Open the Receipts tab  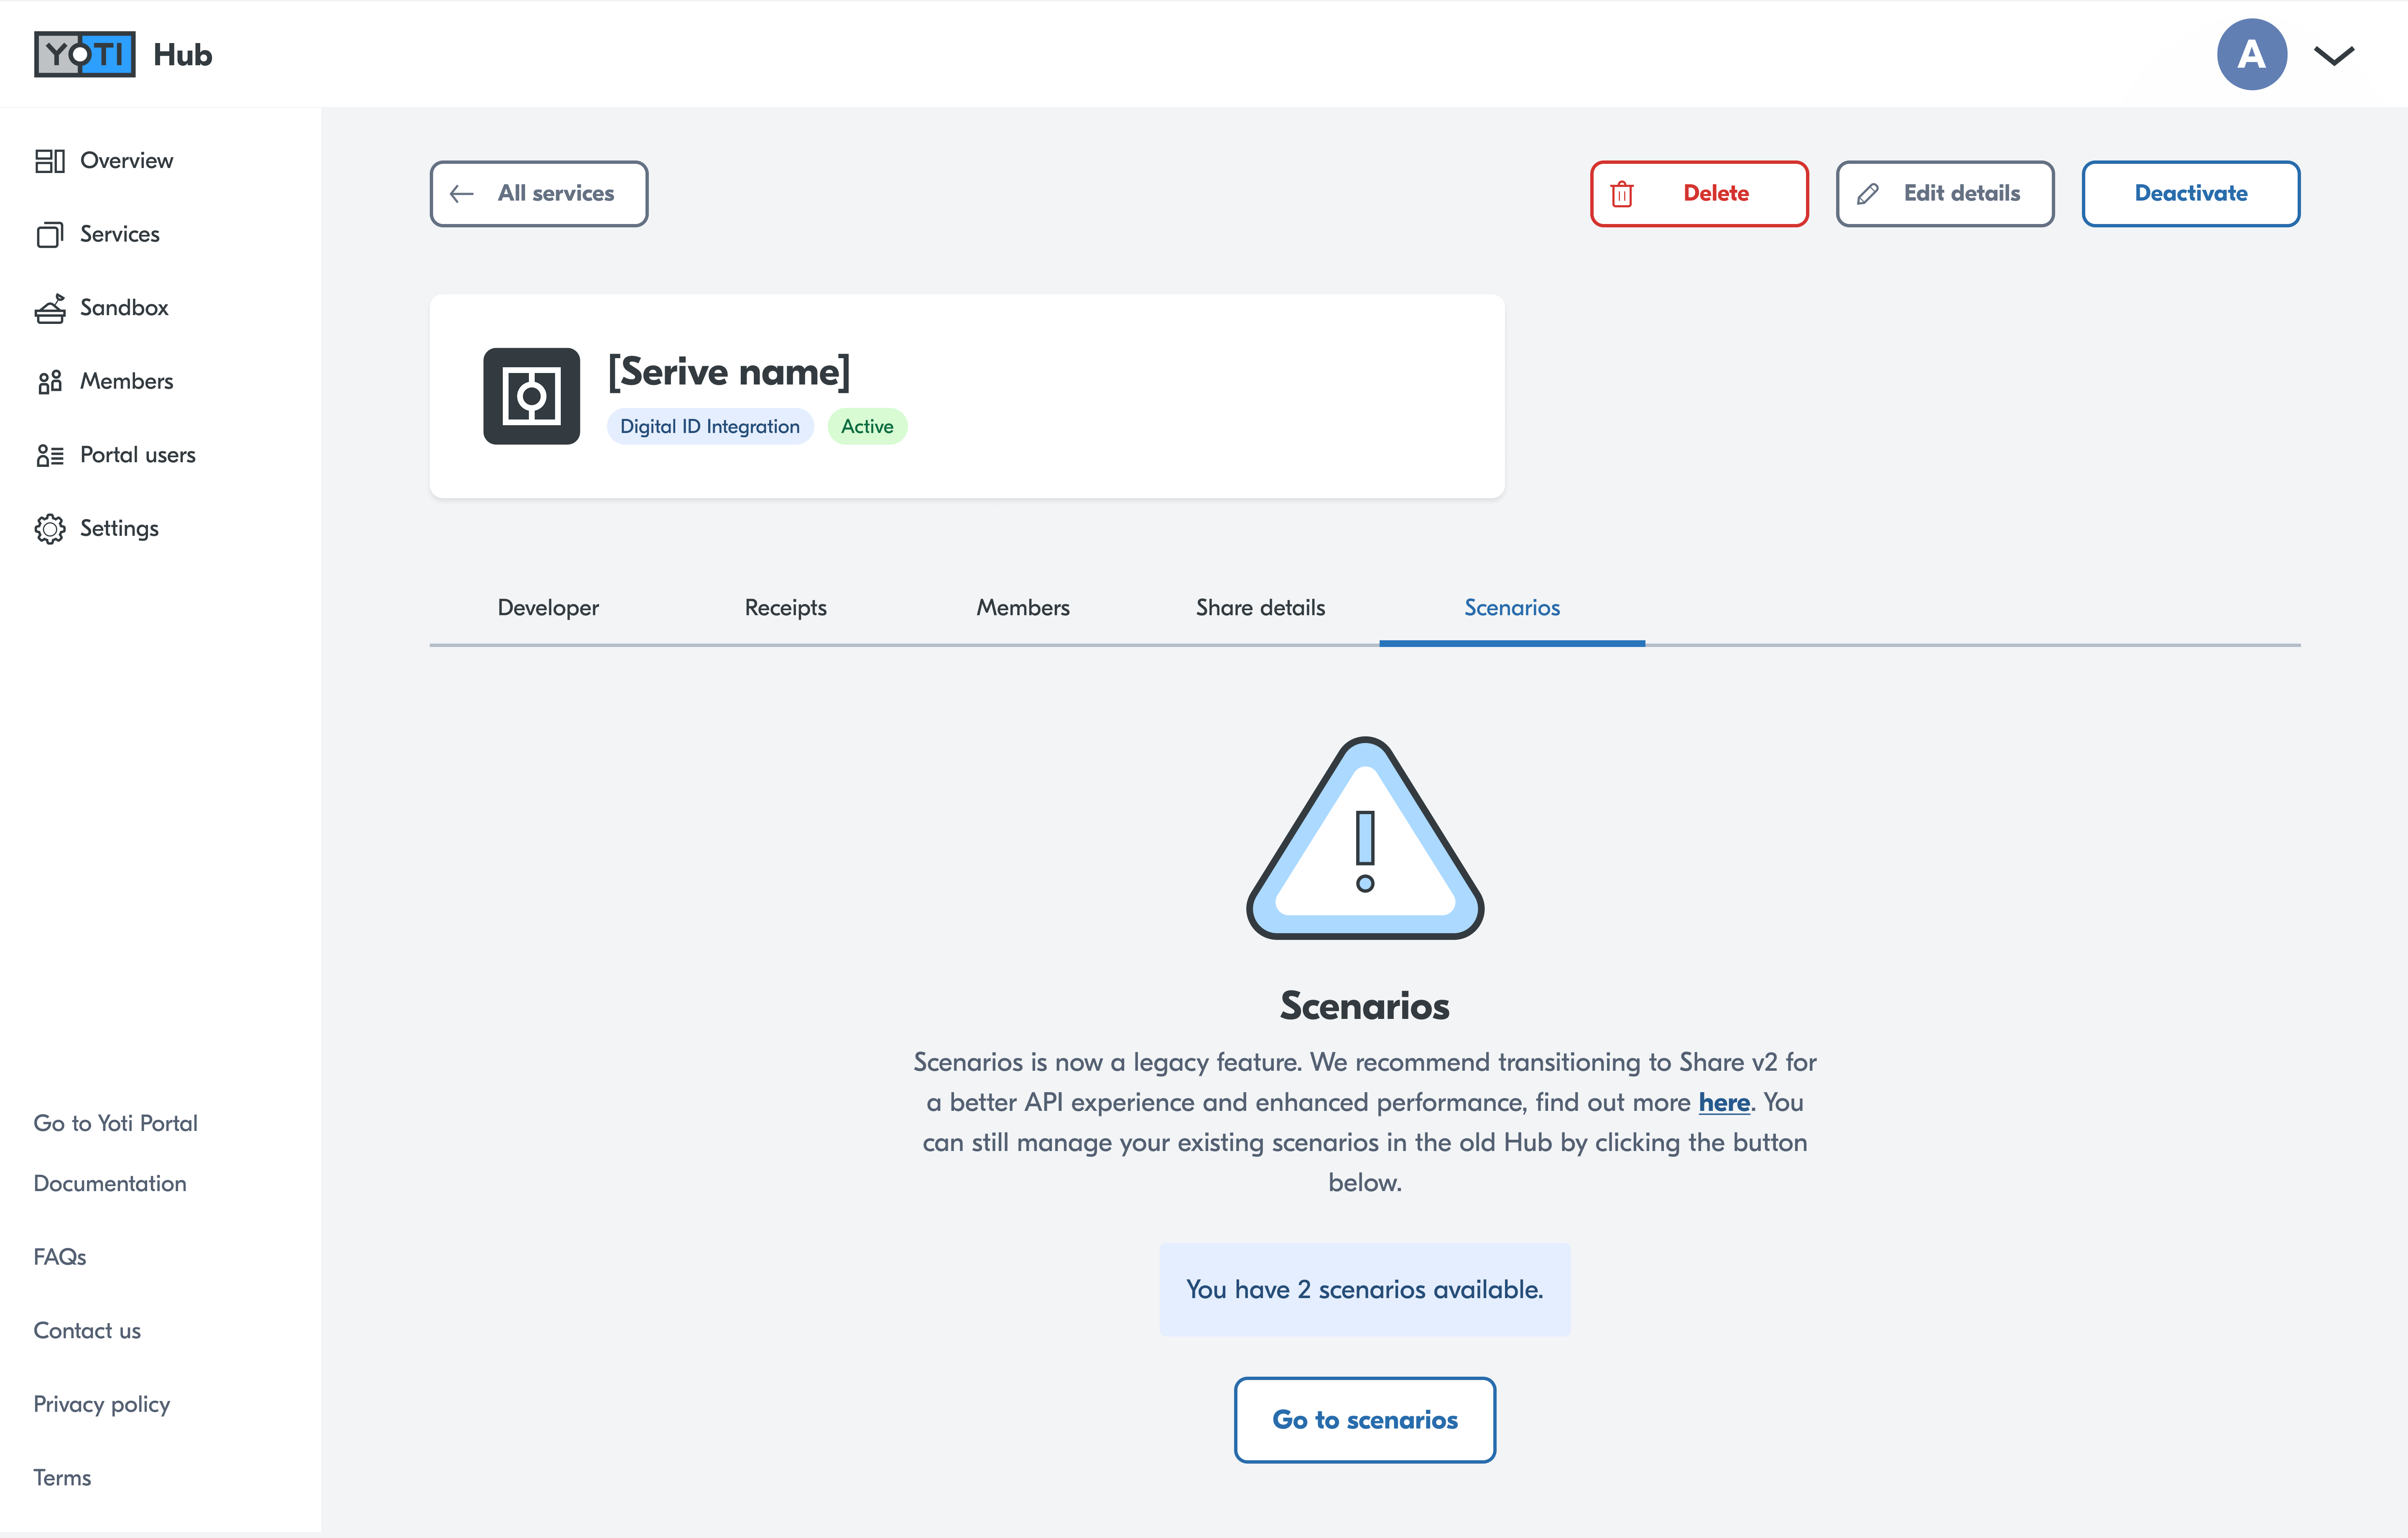click(x=785, y=608)
